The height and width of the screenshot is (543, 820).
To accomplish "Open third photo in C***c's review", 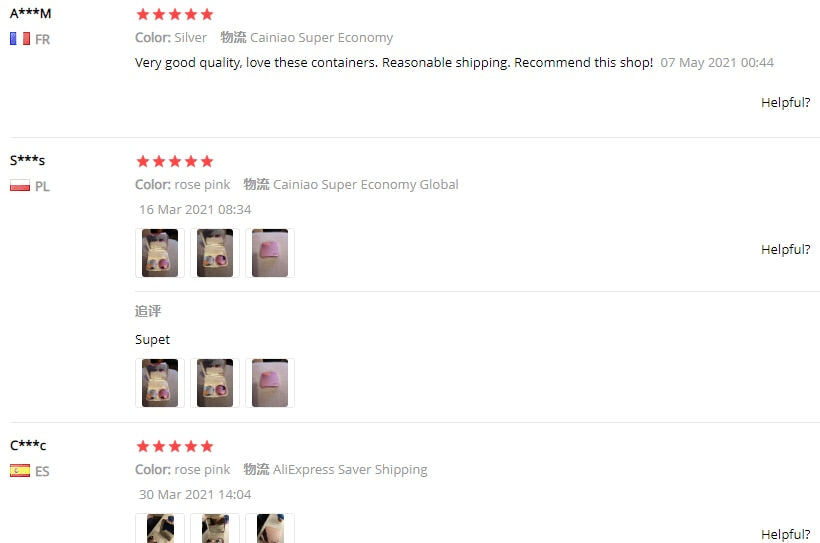I will pos(270,528).
